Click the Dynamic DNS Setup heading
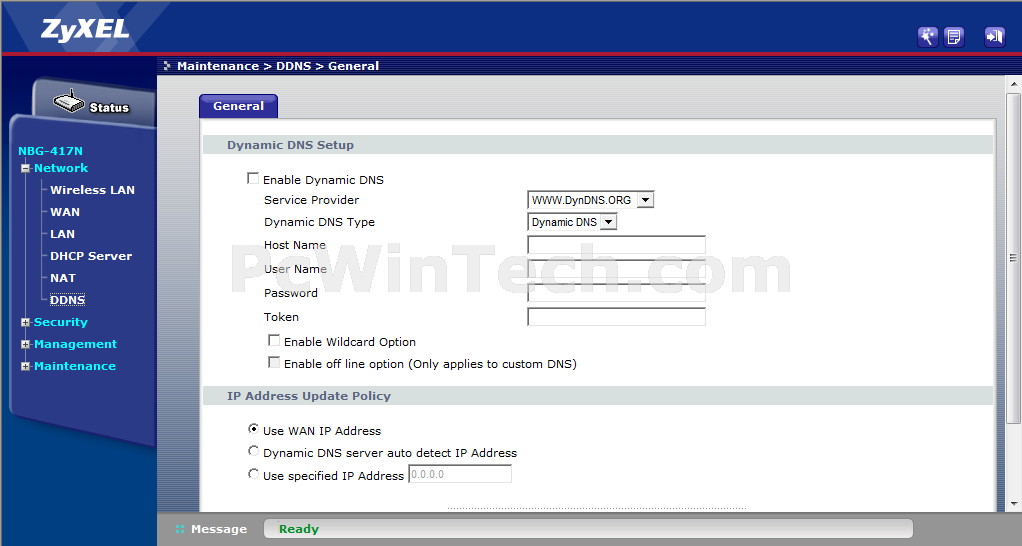This screenshot has width=1022, height=546. (x=290, y=145)
